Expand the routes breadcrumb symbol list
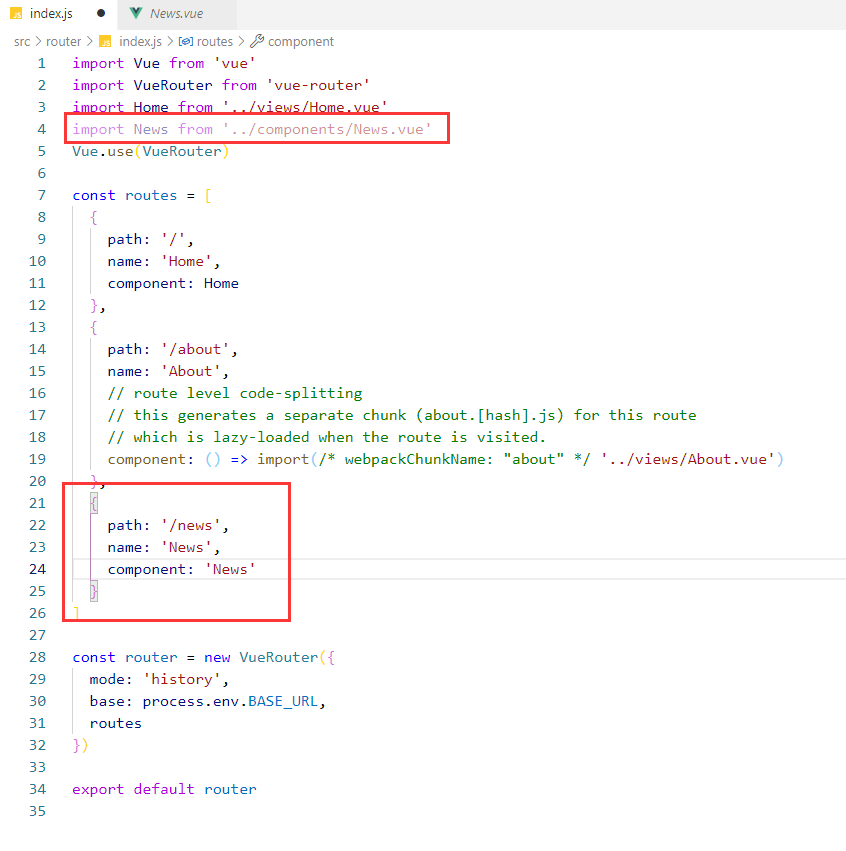846x851 pixels. point(214,41)
